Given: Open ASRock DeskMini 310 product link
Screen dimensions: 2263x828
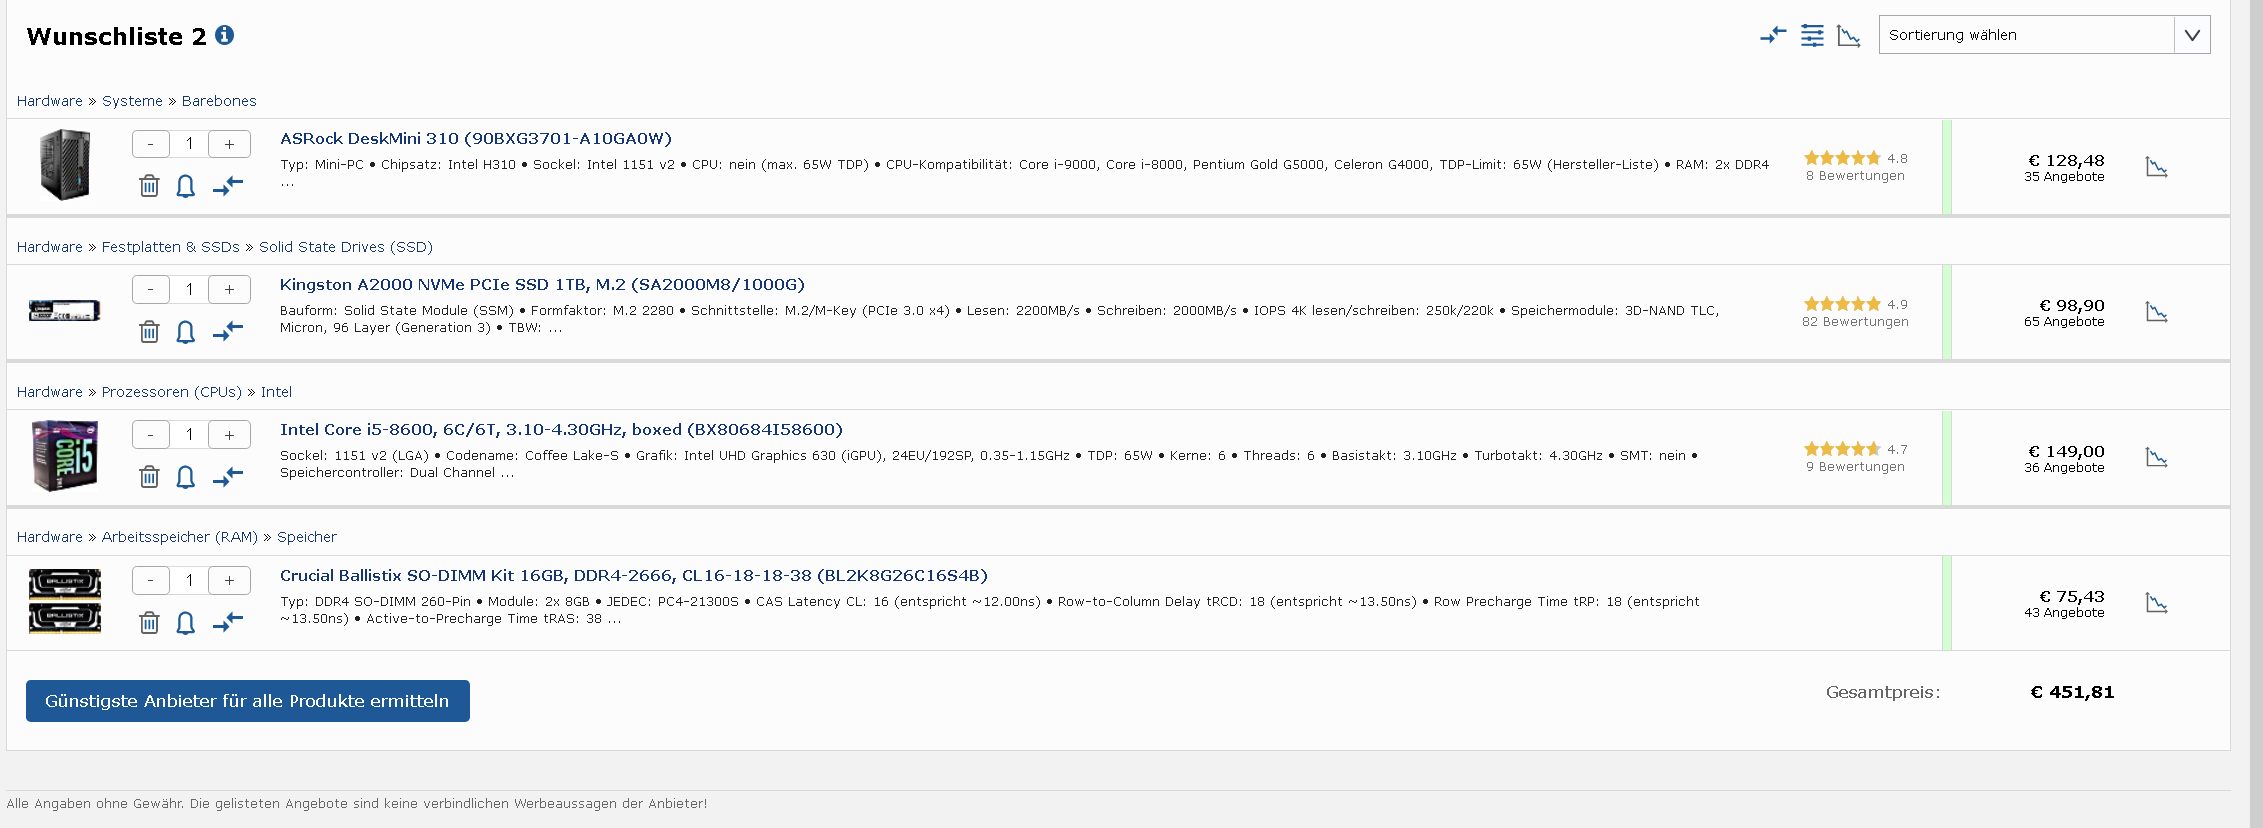Looking at the screenshot, I should coord(476,139).
